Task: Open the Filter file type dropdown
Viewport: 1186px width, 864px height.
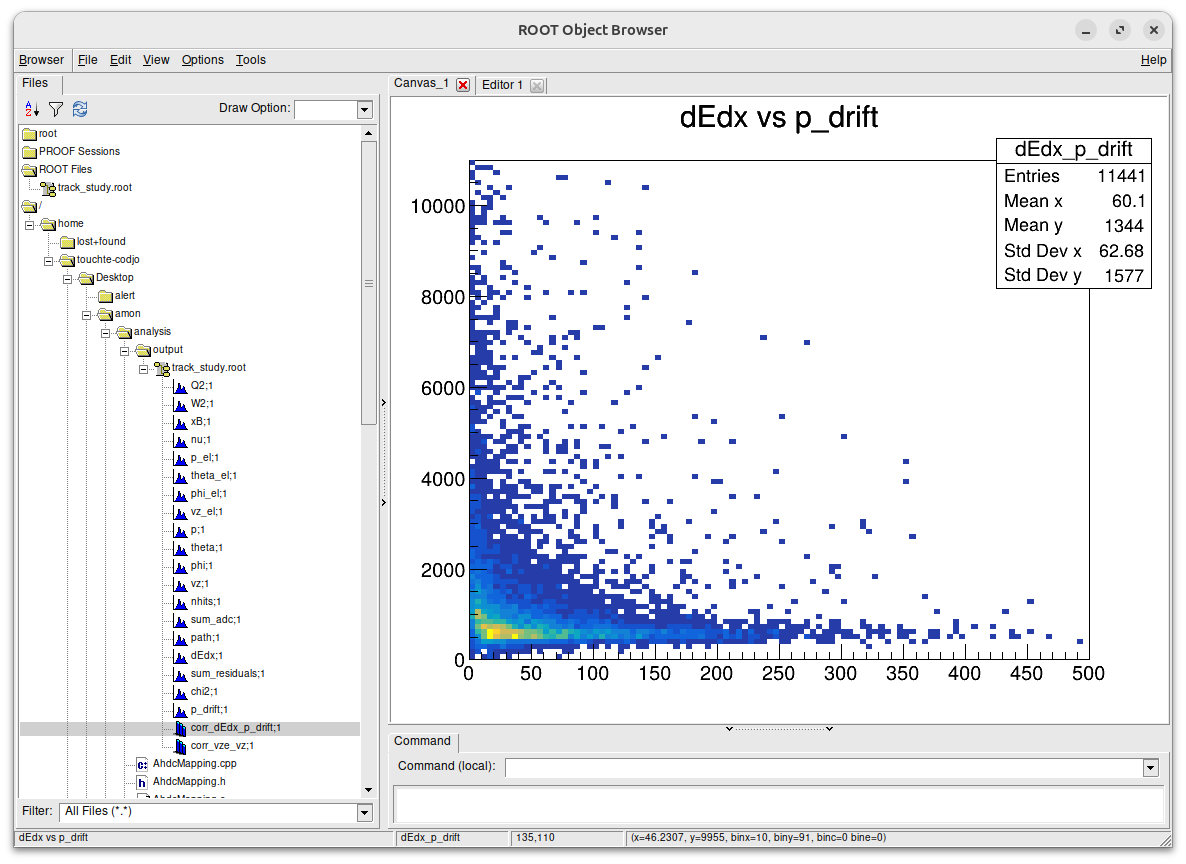Action: (365, 813)
